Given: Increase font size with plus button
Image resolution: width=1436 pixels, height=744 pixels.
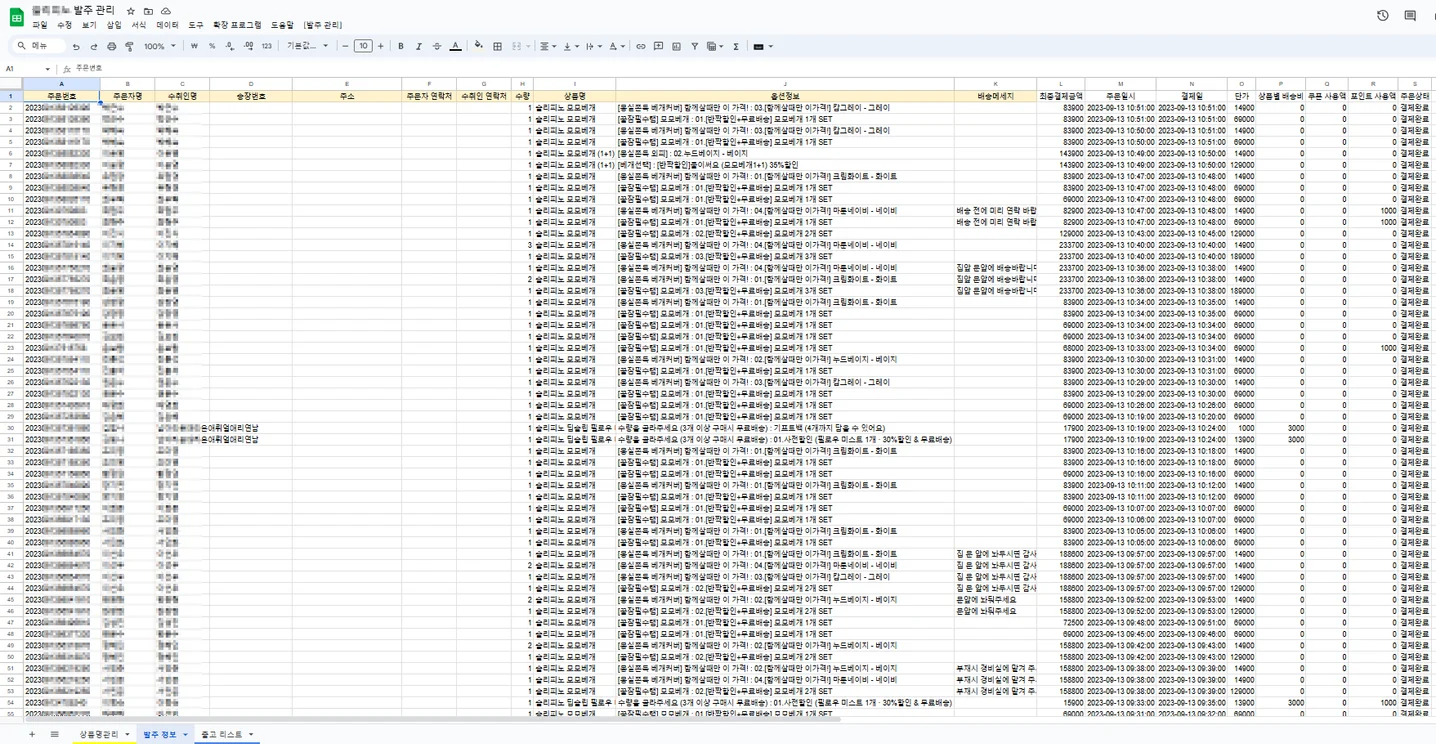Looking at the screenshot, I should point(381,46).
